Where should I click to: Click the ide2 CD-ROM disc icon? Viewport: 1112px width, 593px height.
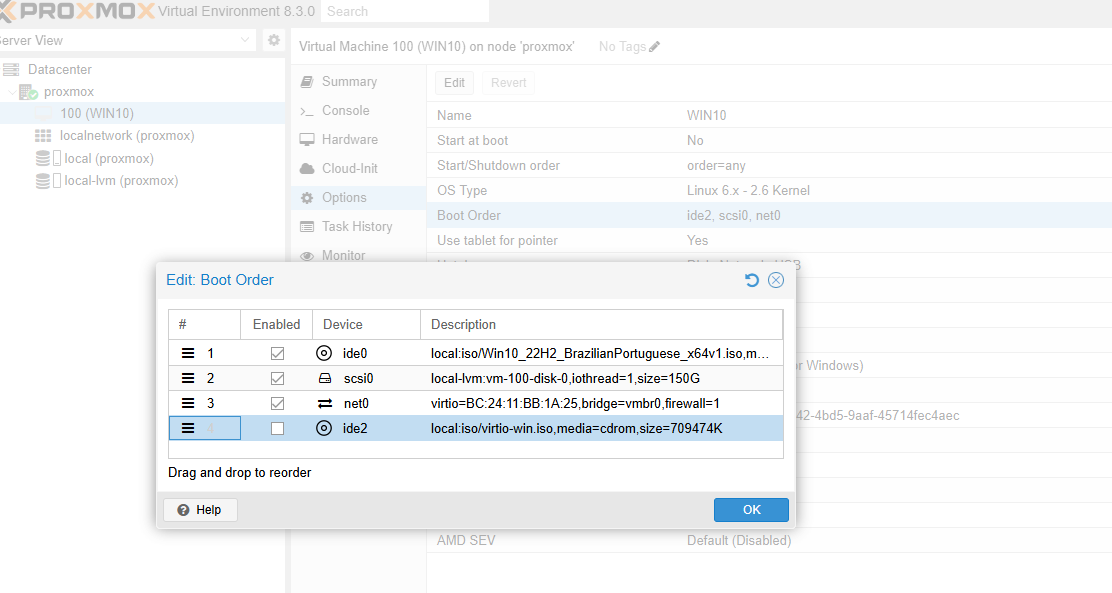324,428
